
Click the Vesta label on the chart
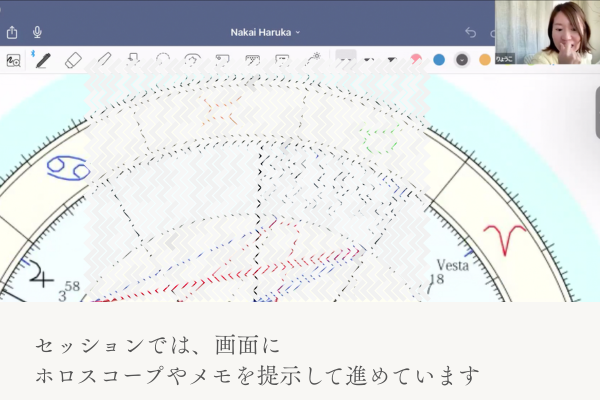(453, 265)
